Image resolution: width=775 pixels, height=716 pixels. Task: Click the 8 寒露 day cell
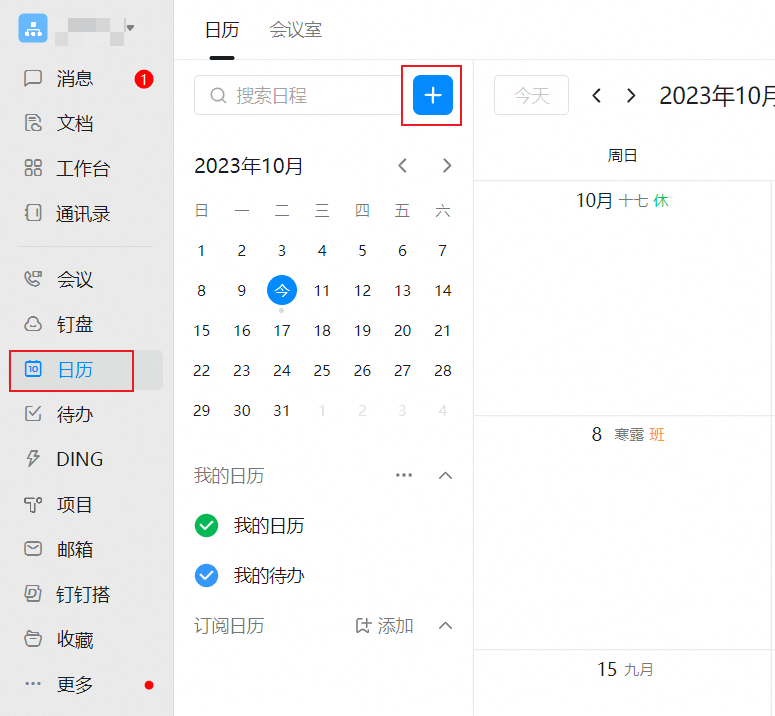tap(623, 532)
